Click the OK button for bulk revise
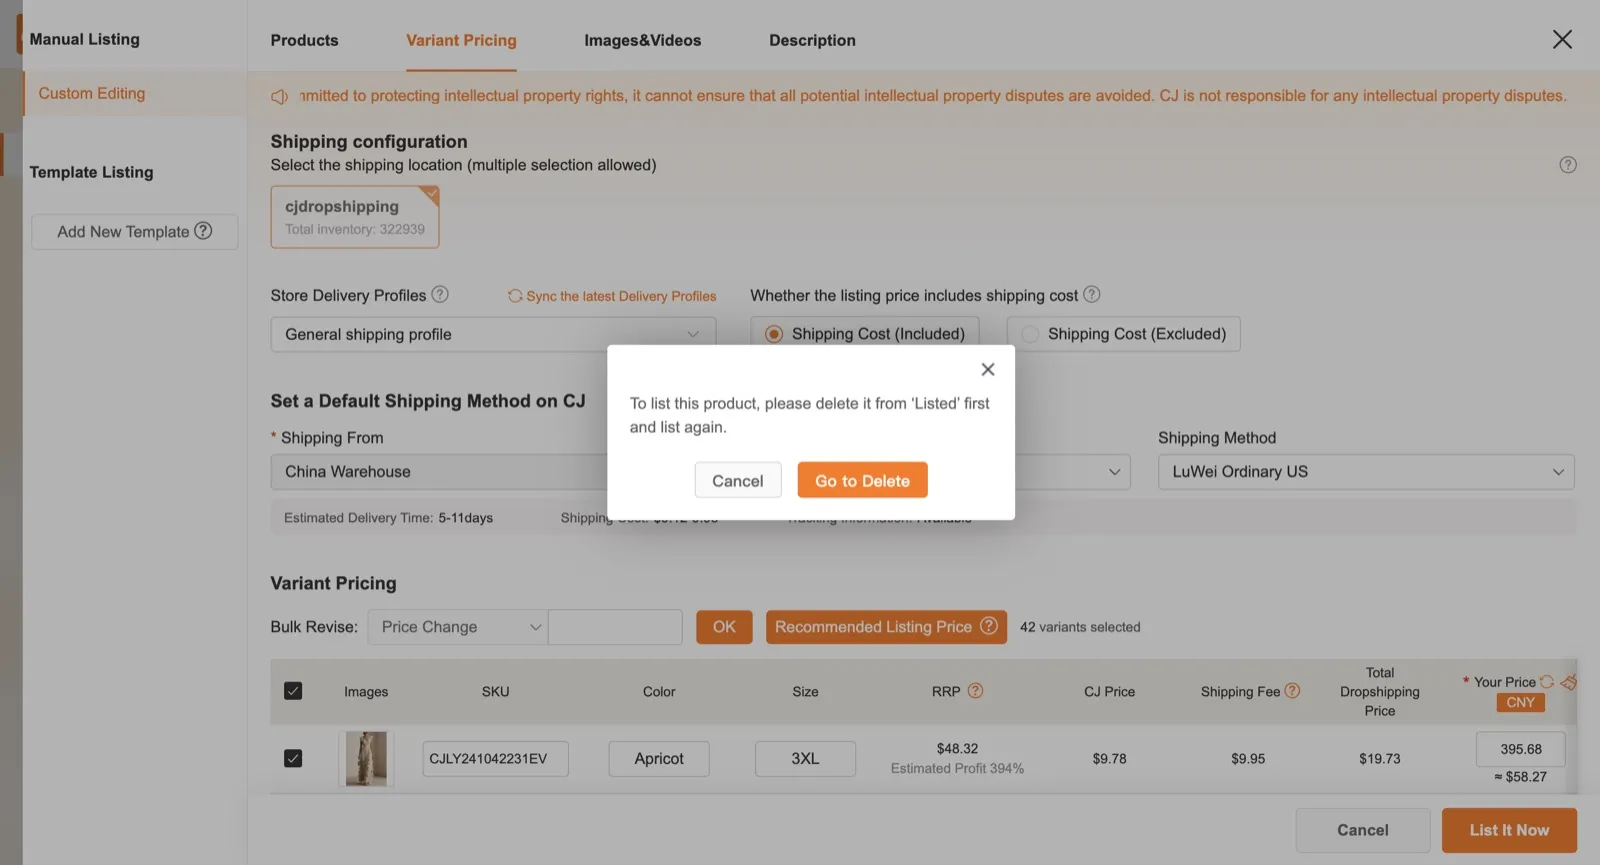This screenshot has width=1600, height=865. (x=724, y=627)
